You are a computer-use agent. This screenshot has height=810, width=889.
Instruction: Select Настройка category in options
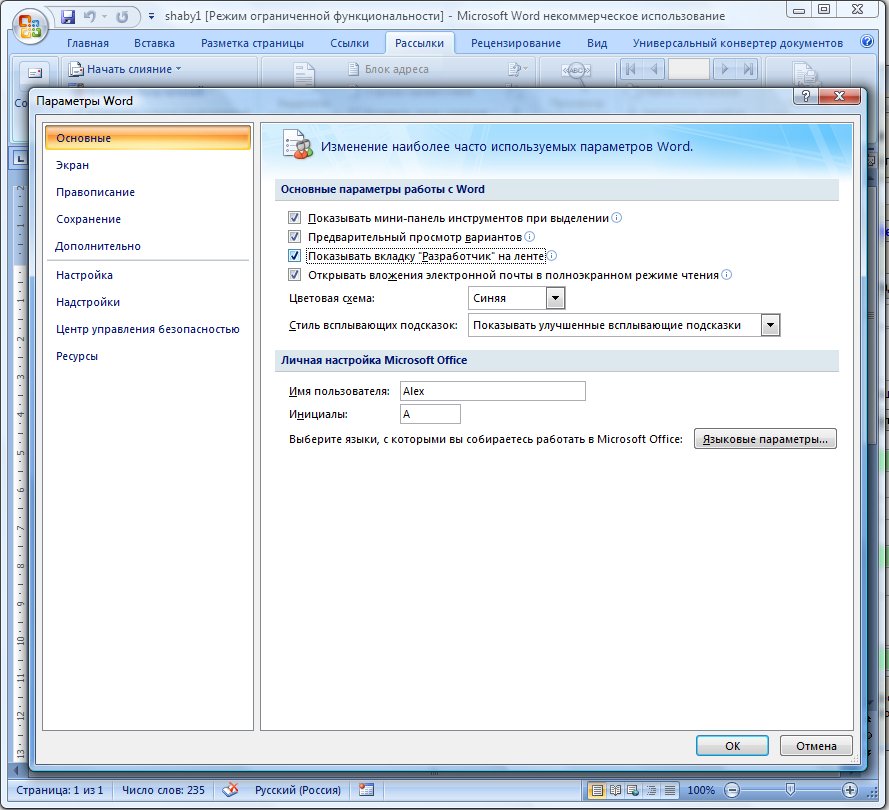click(x=147, y=275)
